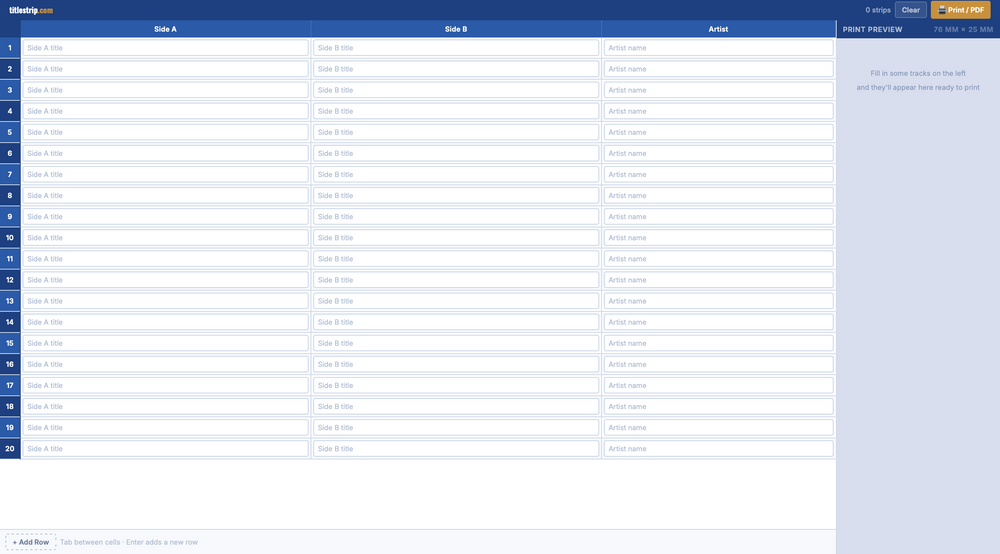Focus Side B title field in row 6
1000x554 pixels.
[456, 153]
